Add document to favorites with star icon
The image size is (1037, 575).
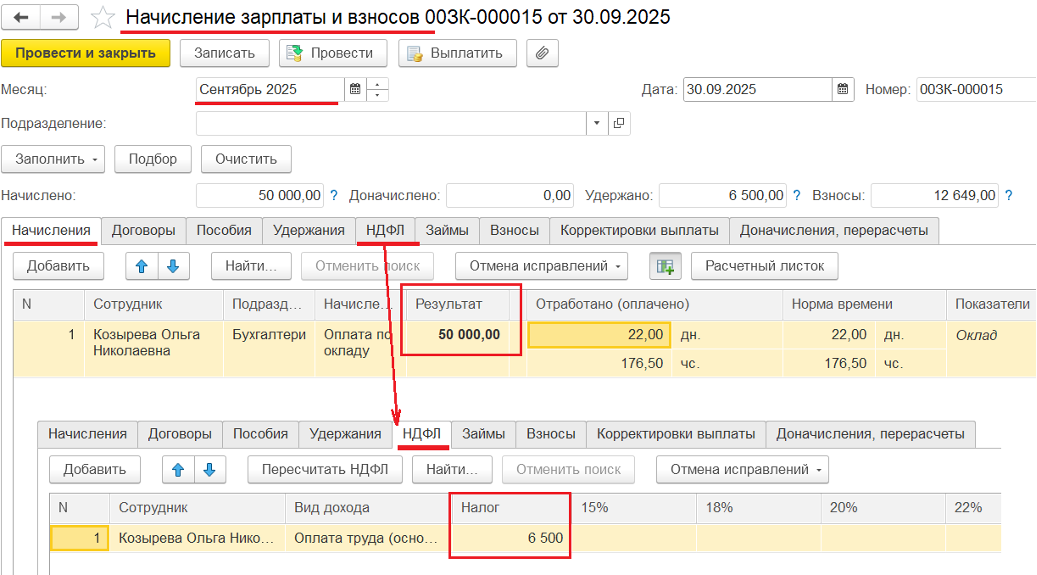pyautogui.click(x=102, y=18)
